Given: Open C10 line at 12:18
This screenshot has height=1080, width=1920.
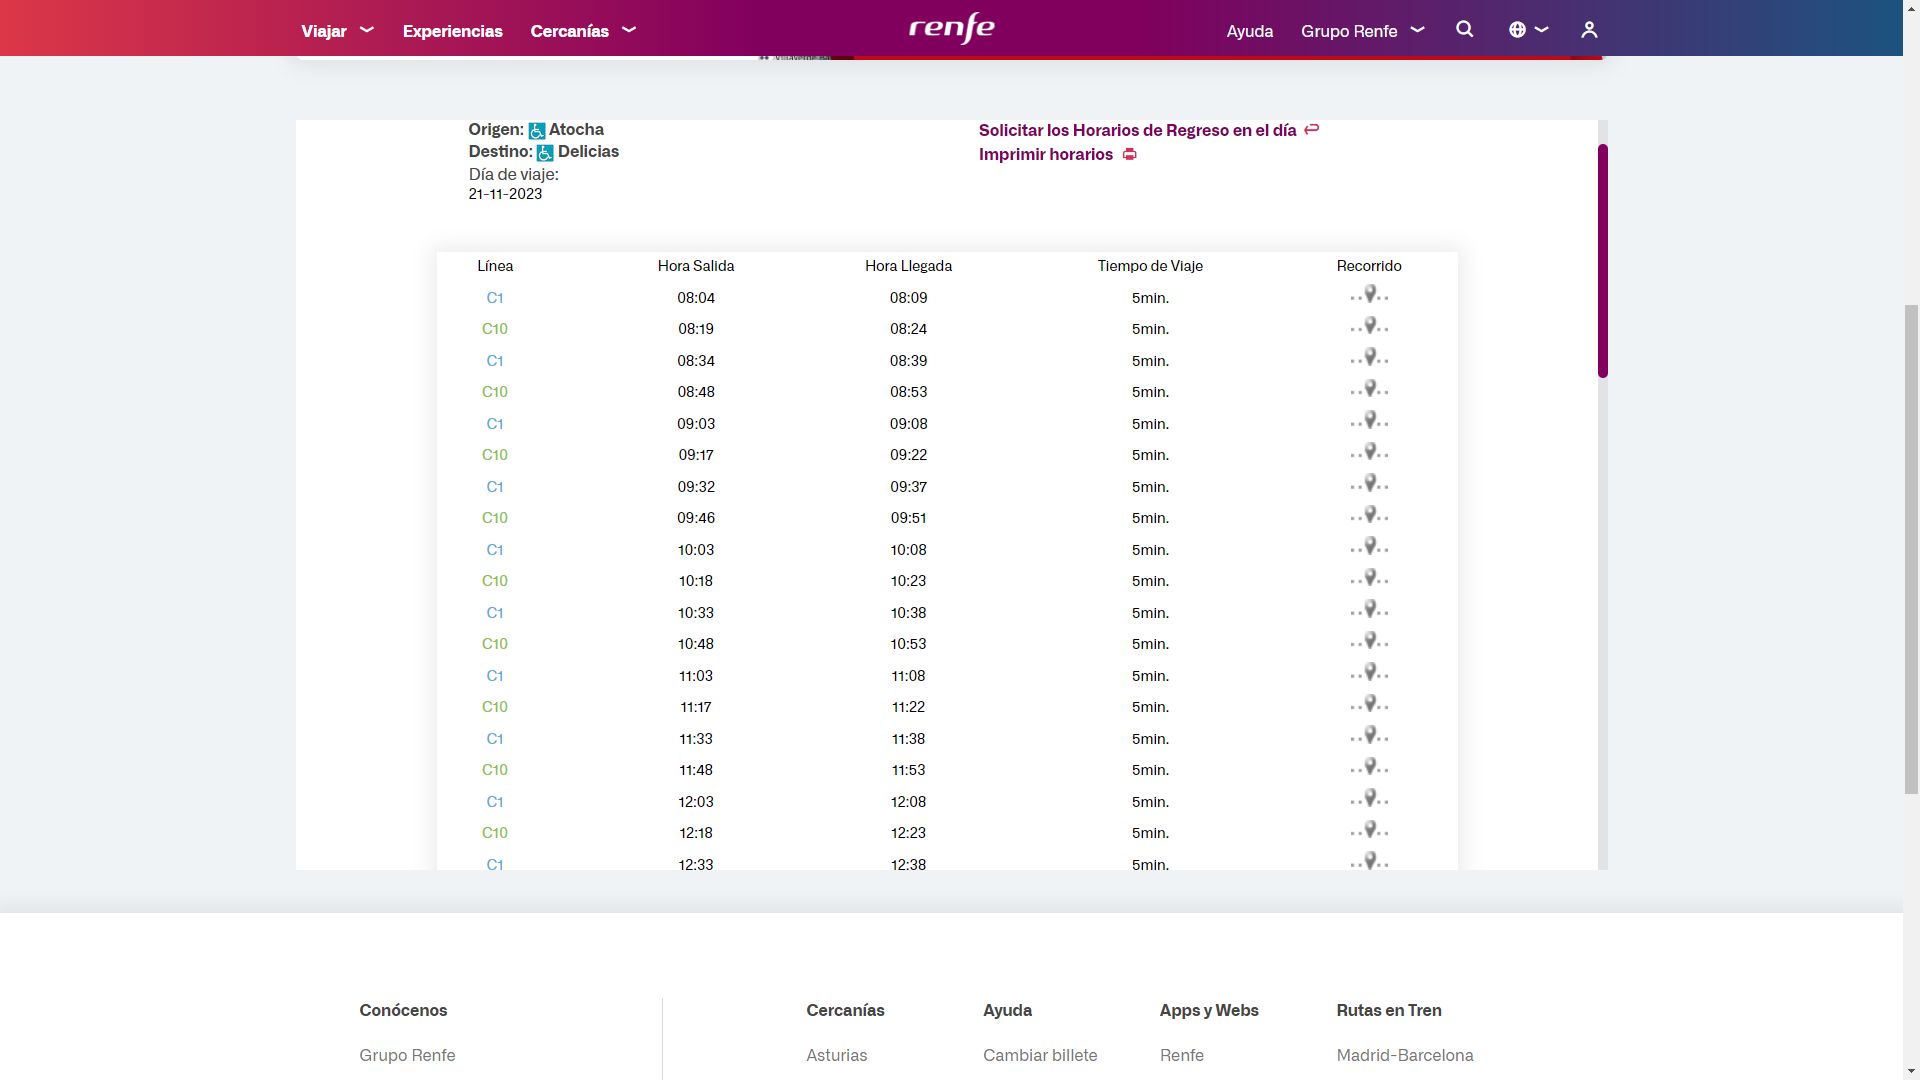Looking at the screenshot, I should 495,833.
